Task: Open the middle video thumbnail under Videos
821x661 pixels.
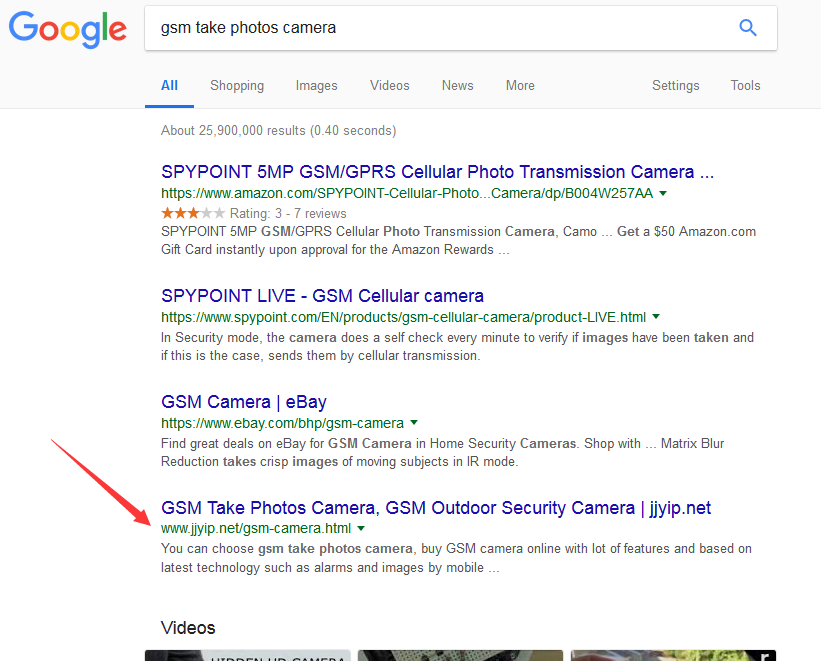Action: tap(460, 655)
